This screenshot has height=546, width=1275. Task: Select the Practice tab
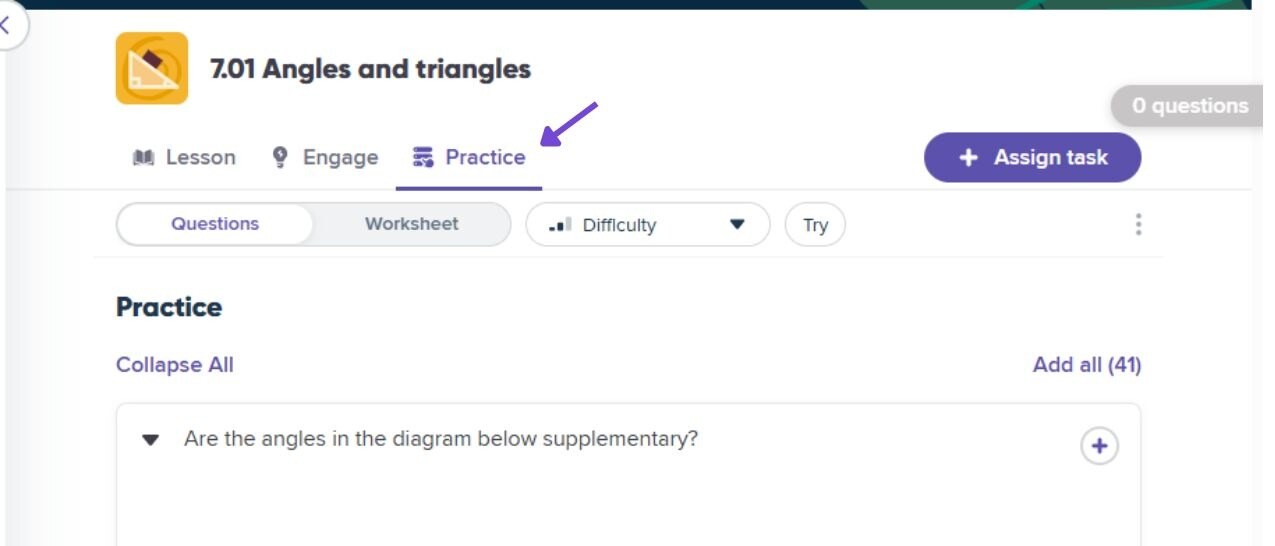point(469,157)
